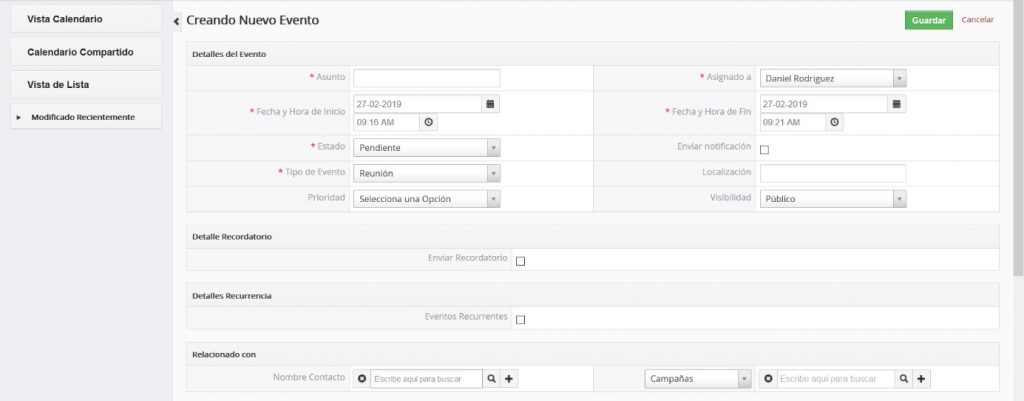
Task: Open Calendario Compartido view
Action: click(85, 51)
